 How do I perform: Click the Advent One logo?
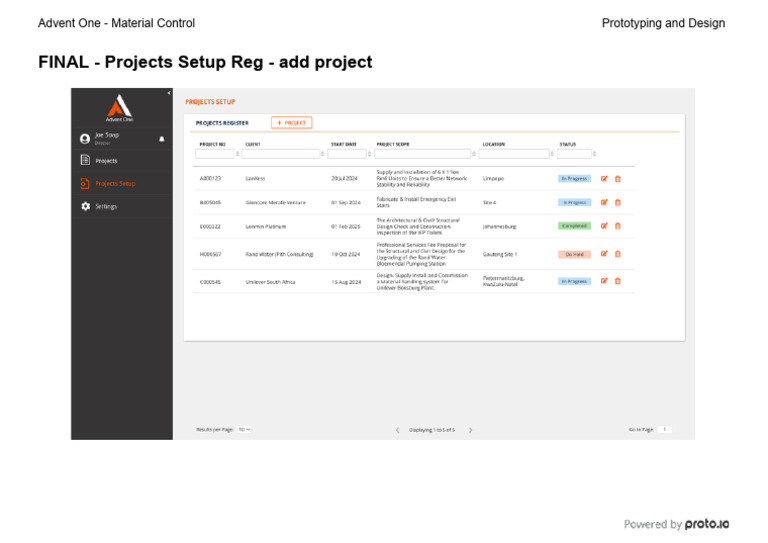(120, 108)
